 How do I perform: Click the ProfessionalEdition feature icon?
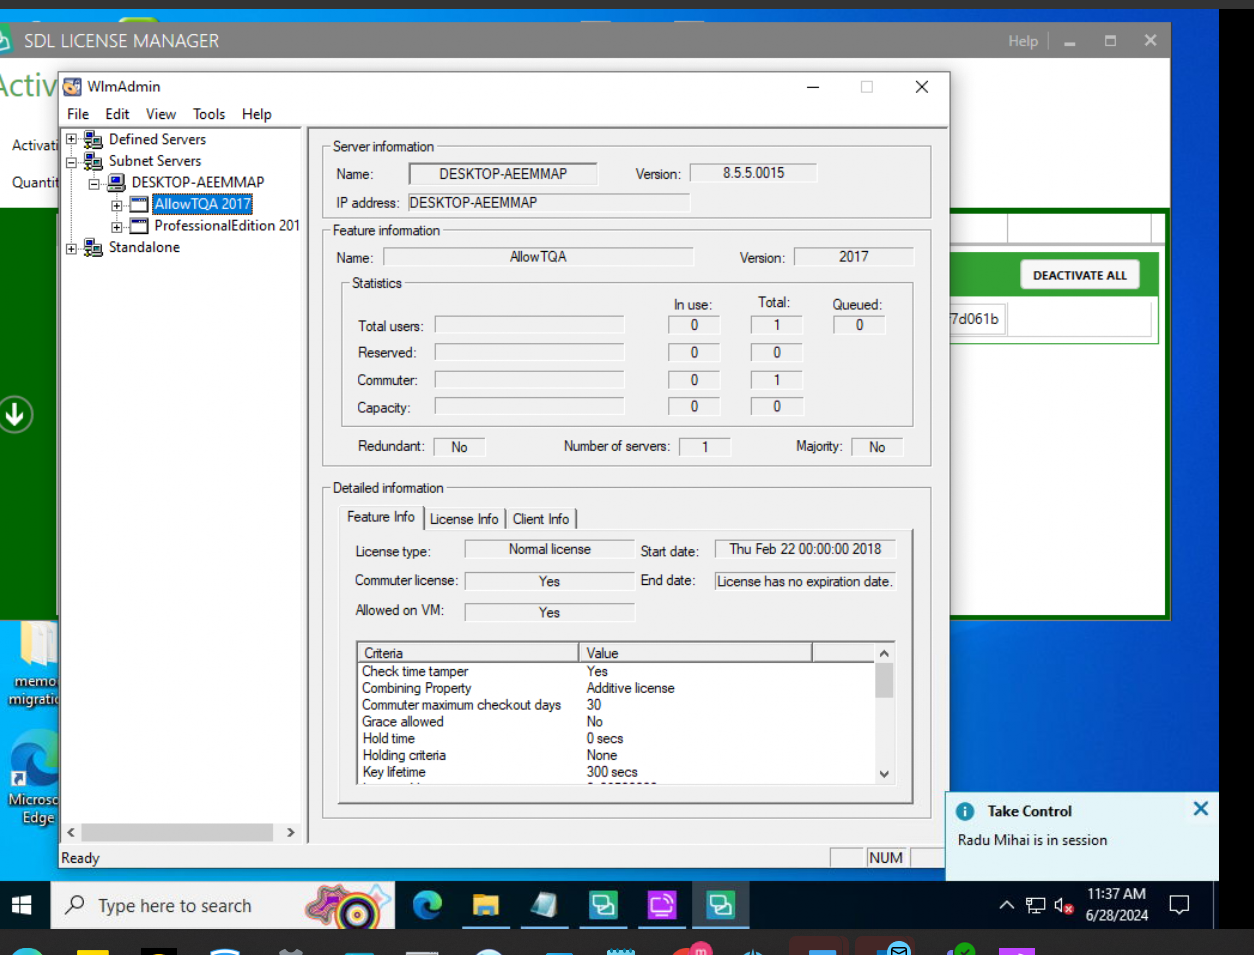click(139, 226)
